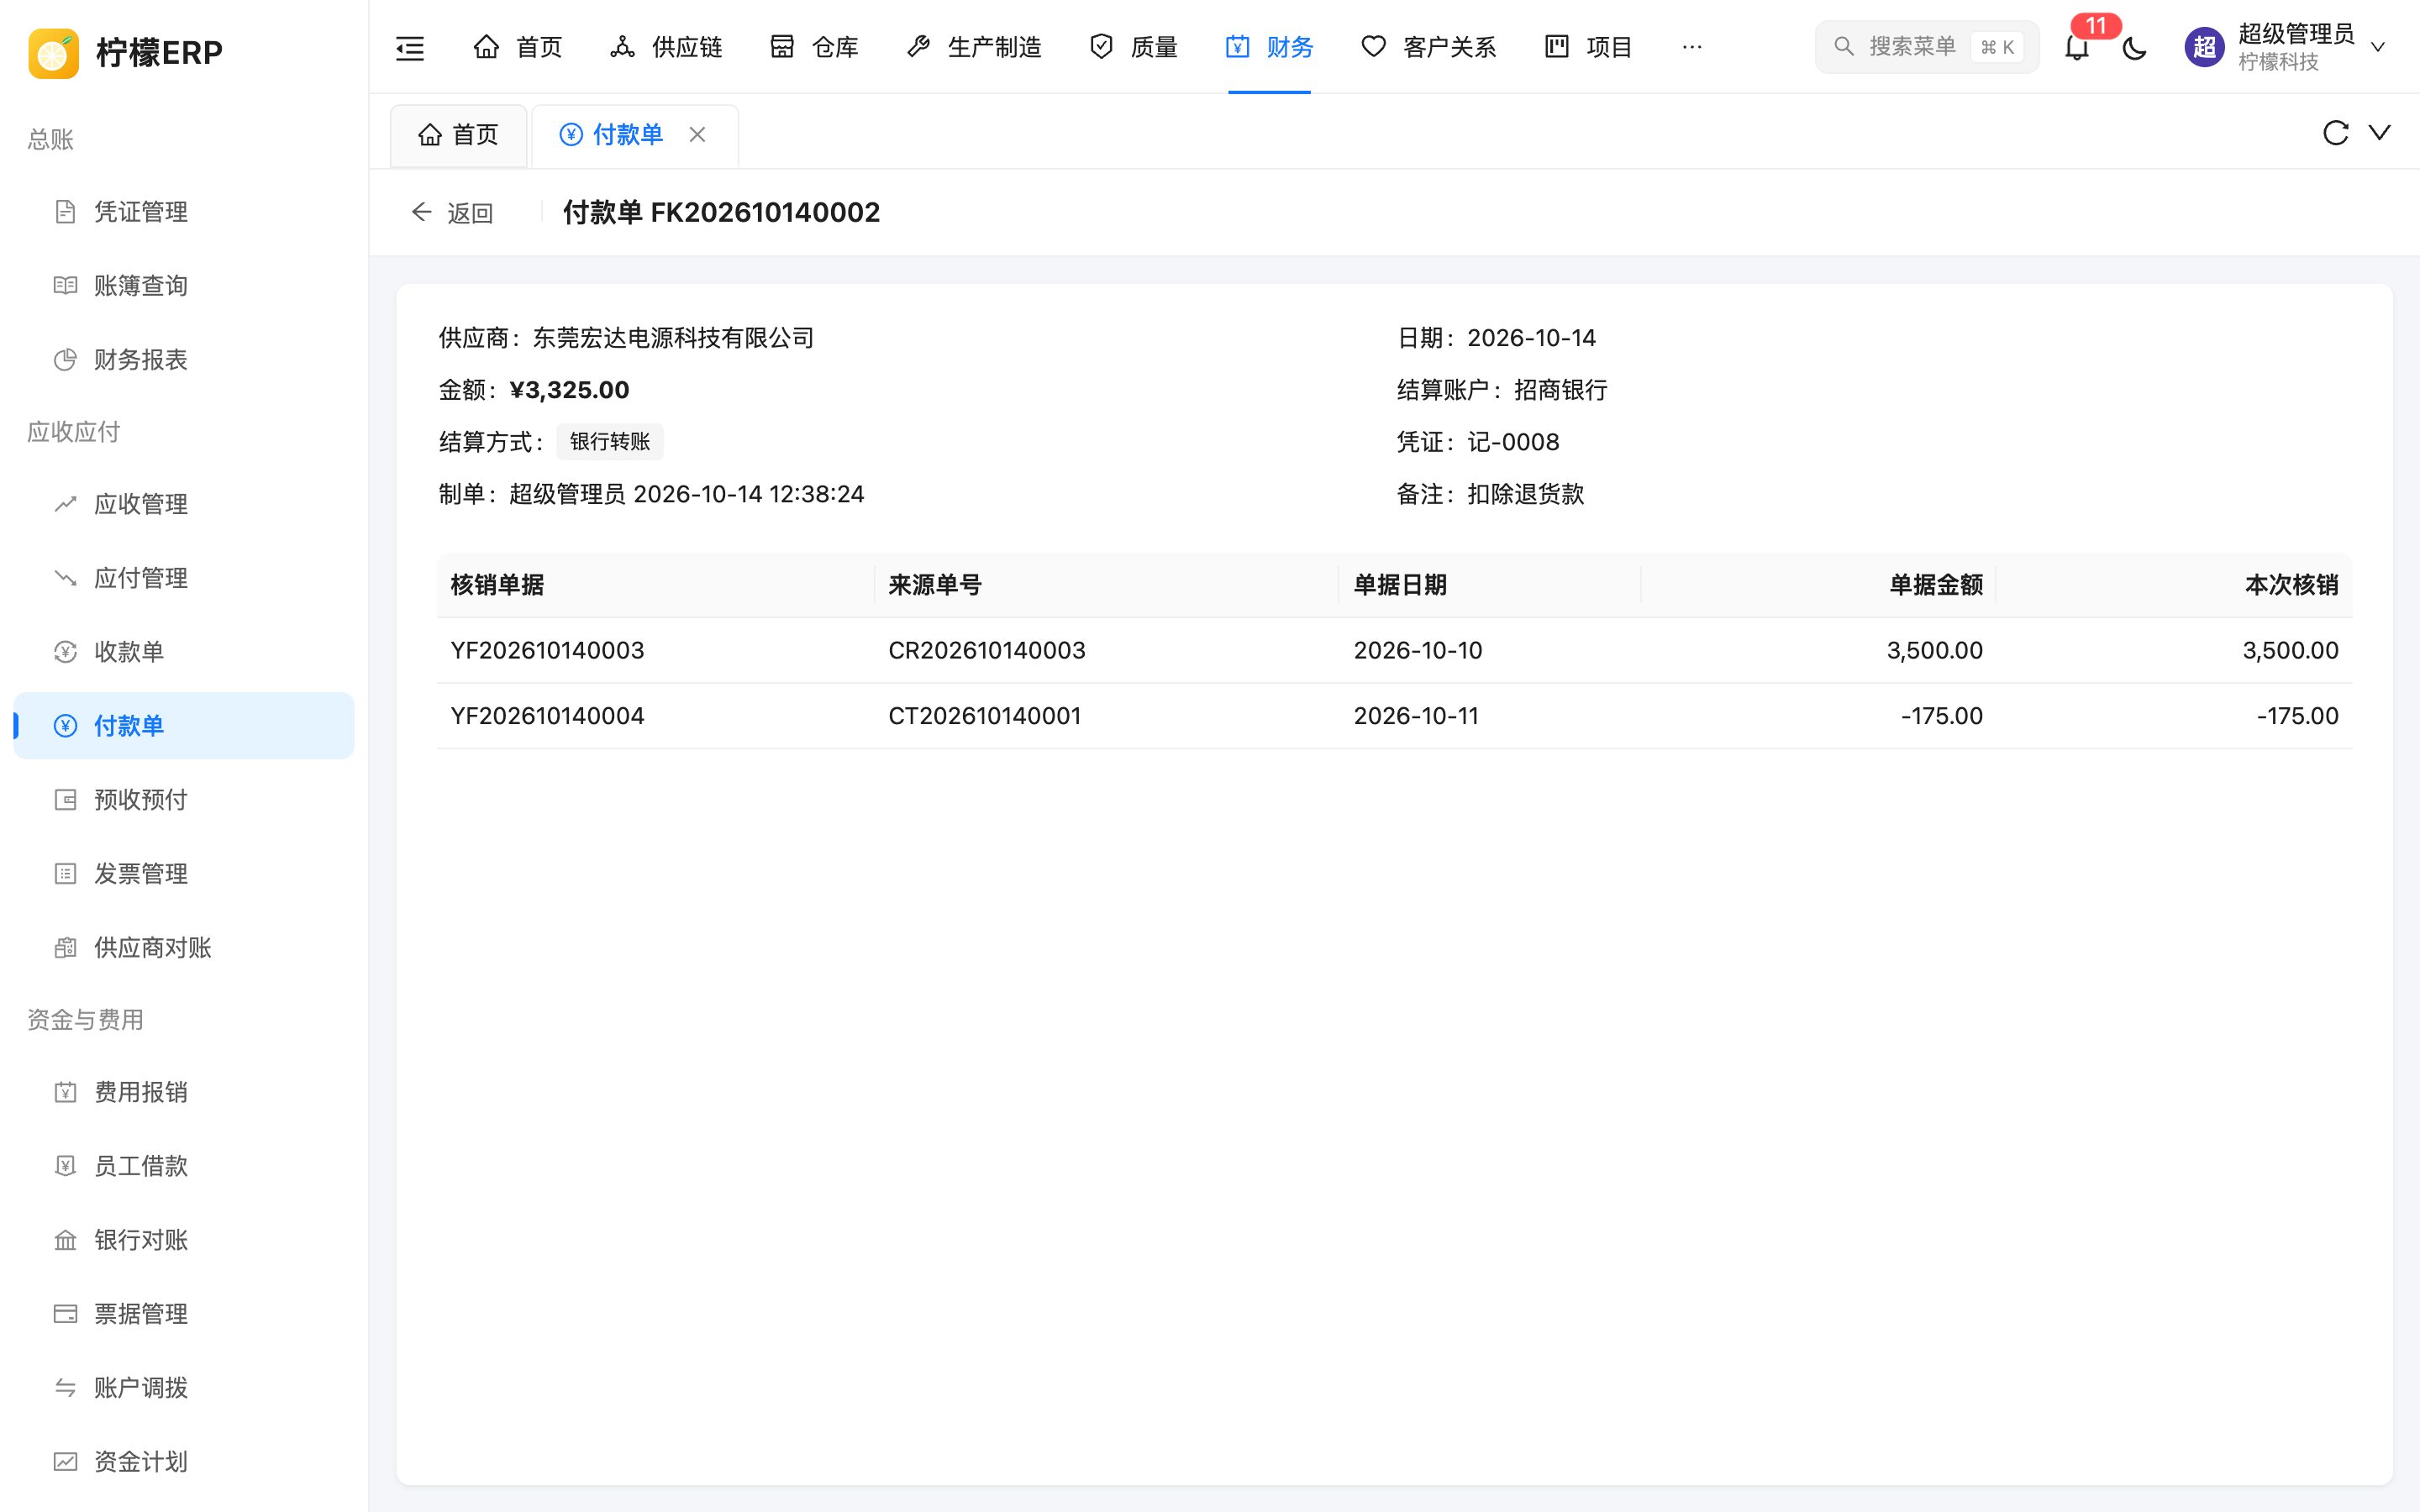The width and height of the screenshot is (2420, 1512).
Task: Click the 超 user avatar
Action: pyautogui.click(x=2204, y=47)
